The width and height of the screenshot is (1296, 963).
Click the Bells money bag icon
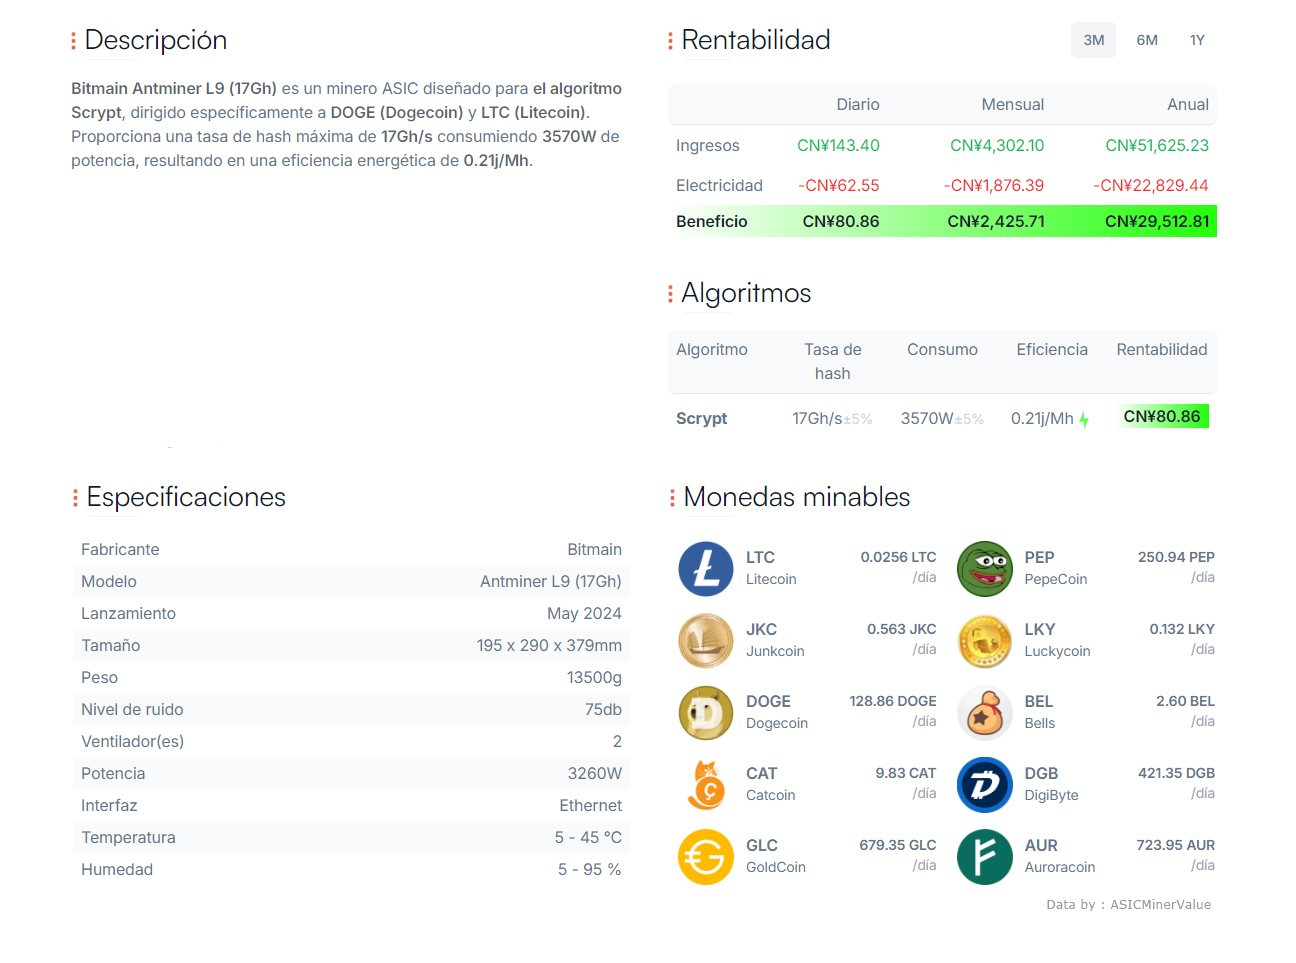coord(985,713)
